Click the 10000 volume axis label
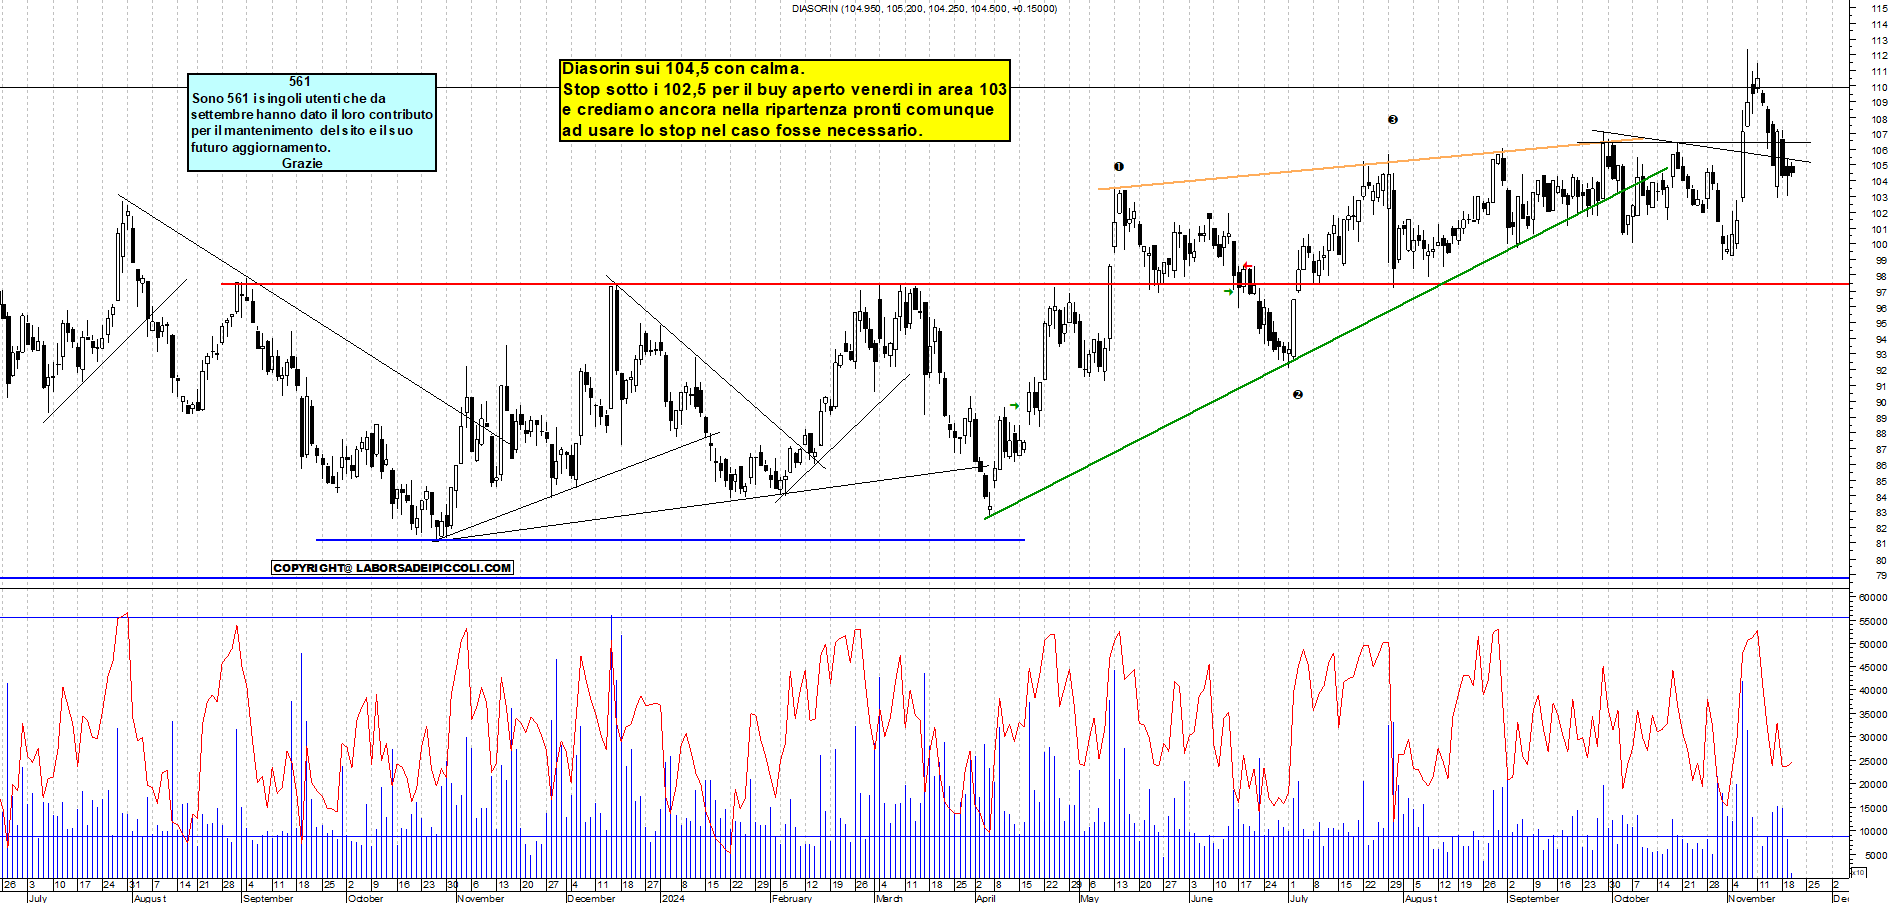Screen dimensions: 1890x903 (x=1873, y=832)
